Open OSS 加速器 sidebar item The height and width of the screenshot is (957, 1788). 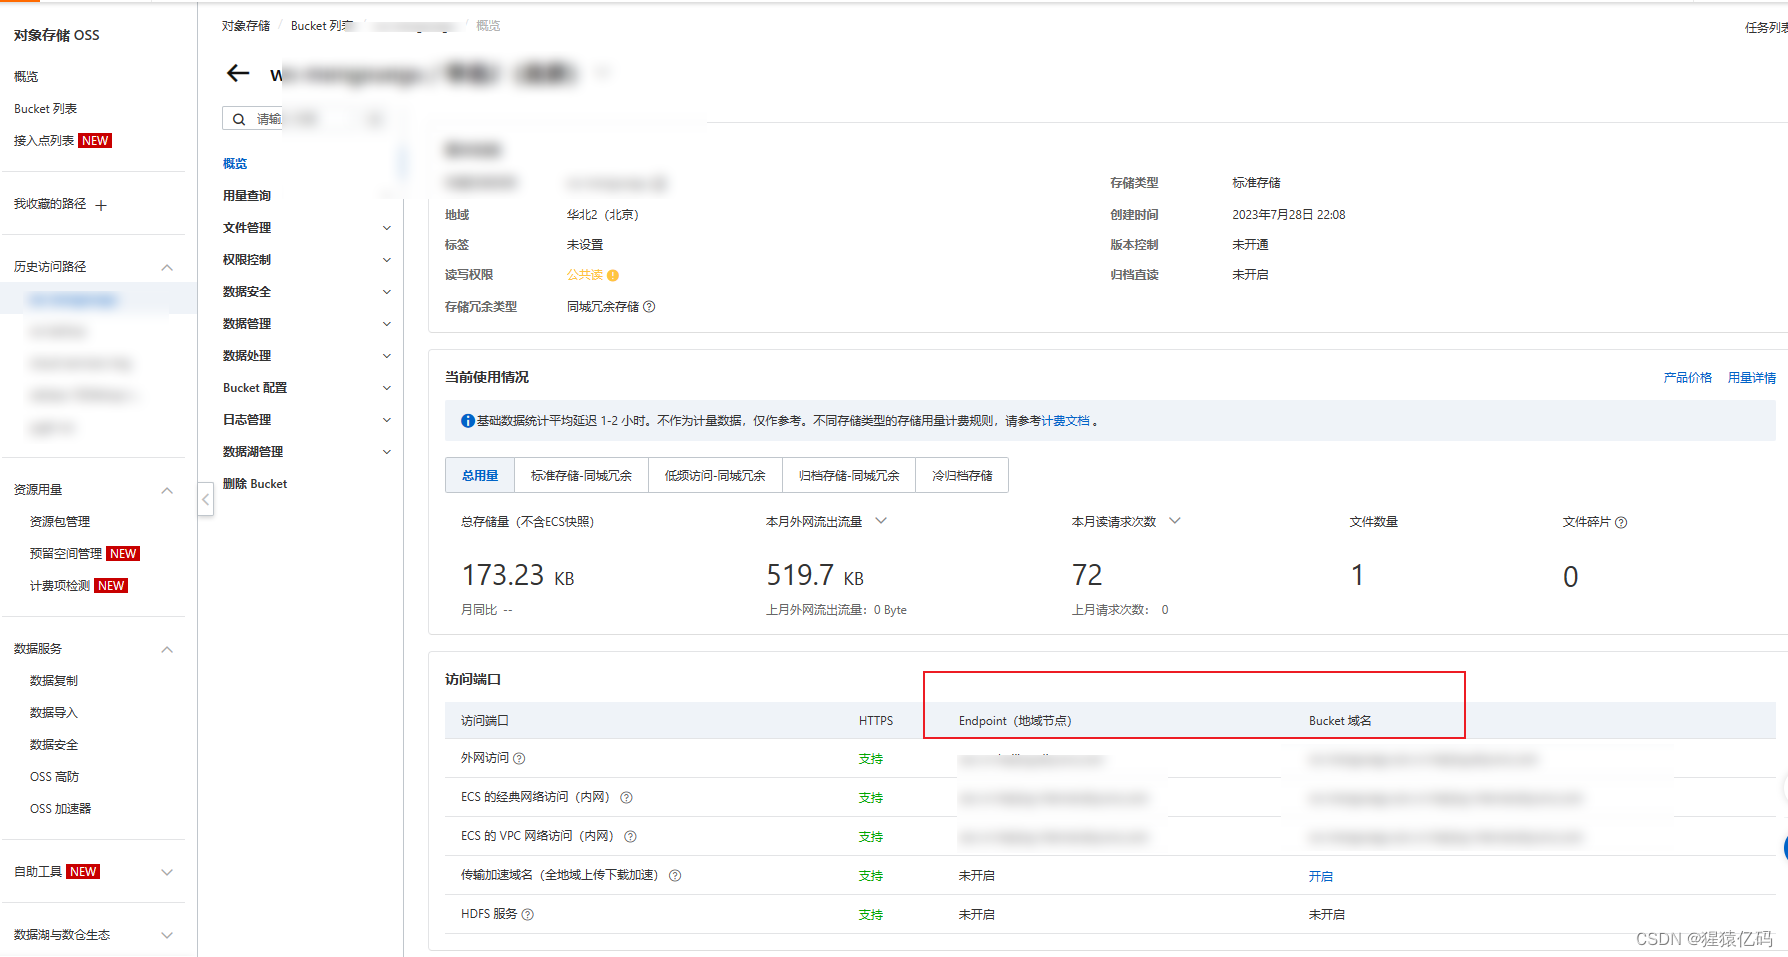[x=60, y=809]
